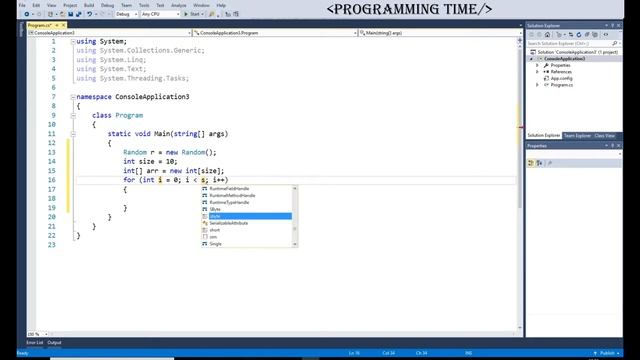Viewport: 640px width, 360px height.
Task: Click the Navigate Backward toolbar icon
Action: coord(27,14)
